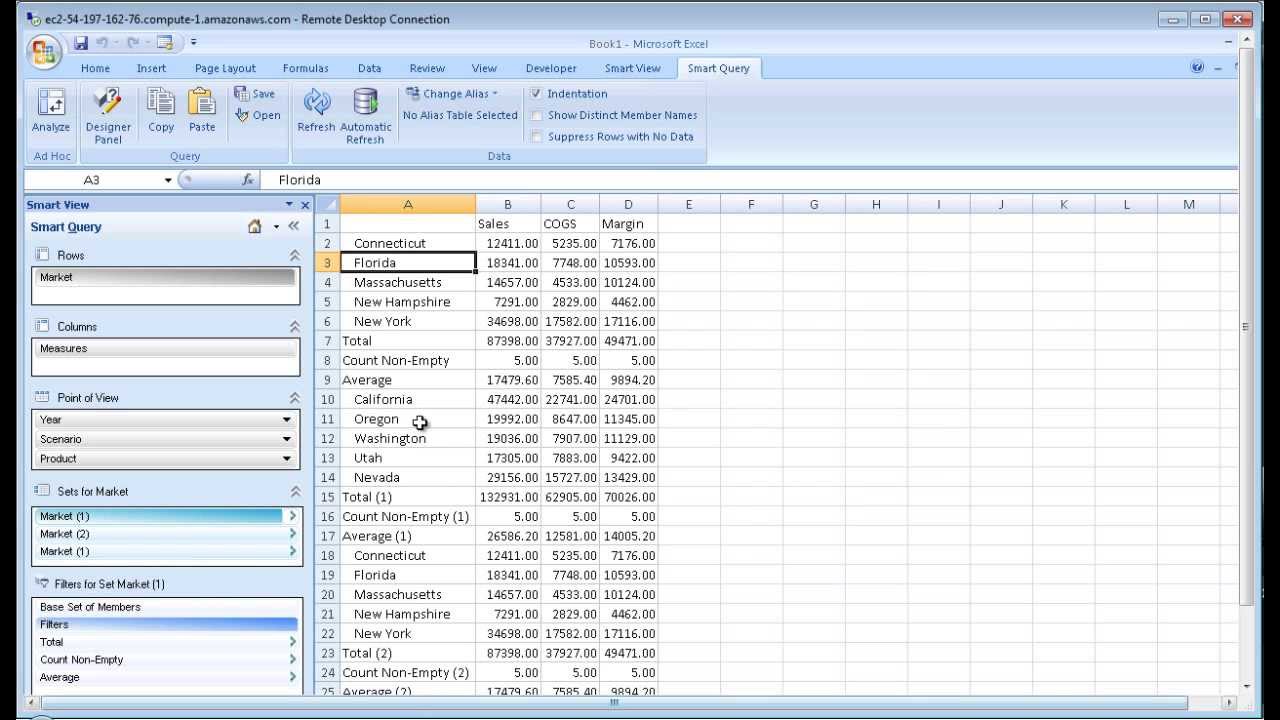Select row 10 header
The width and height of the screenshot is (1280, 720).
click(327, 399)
